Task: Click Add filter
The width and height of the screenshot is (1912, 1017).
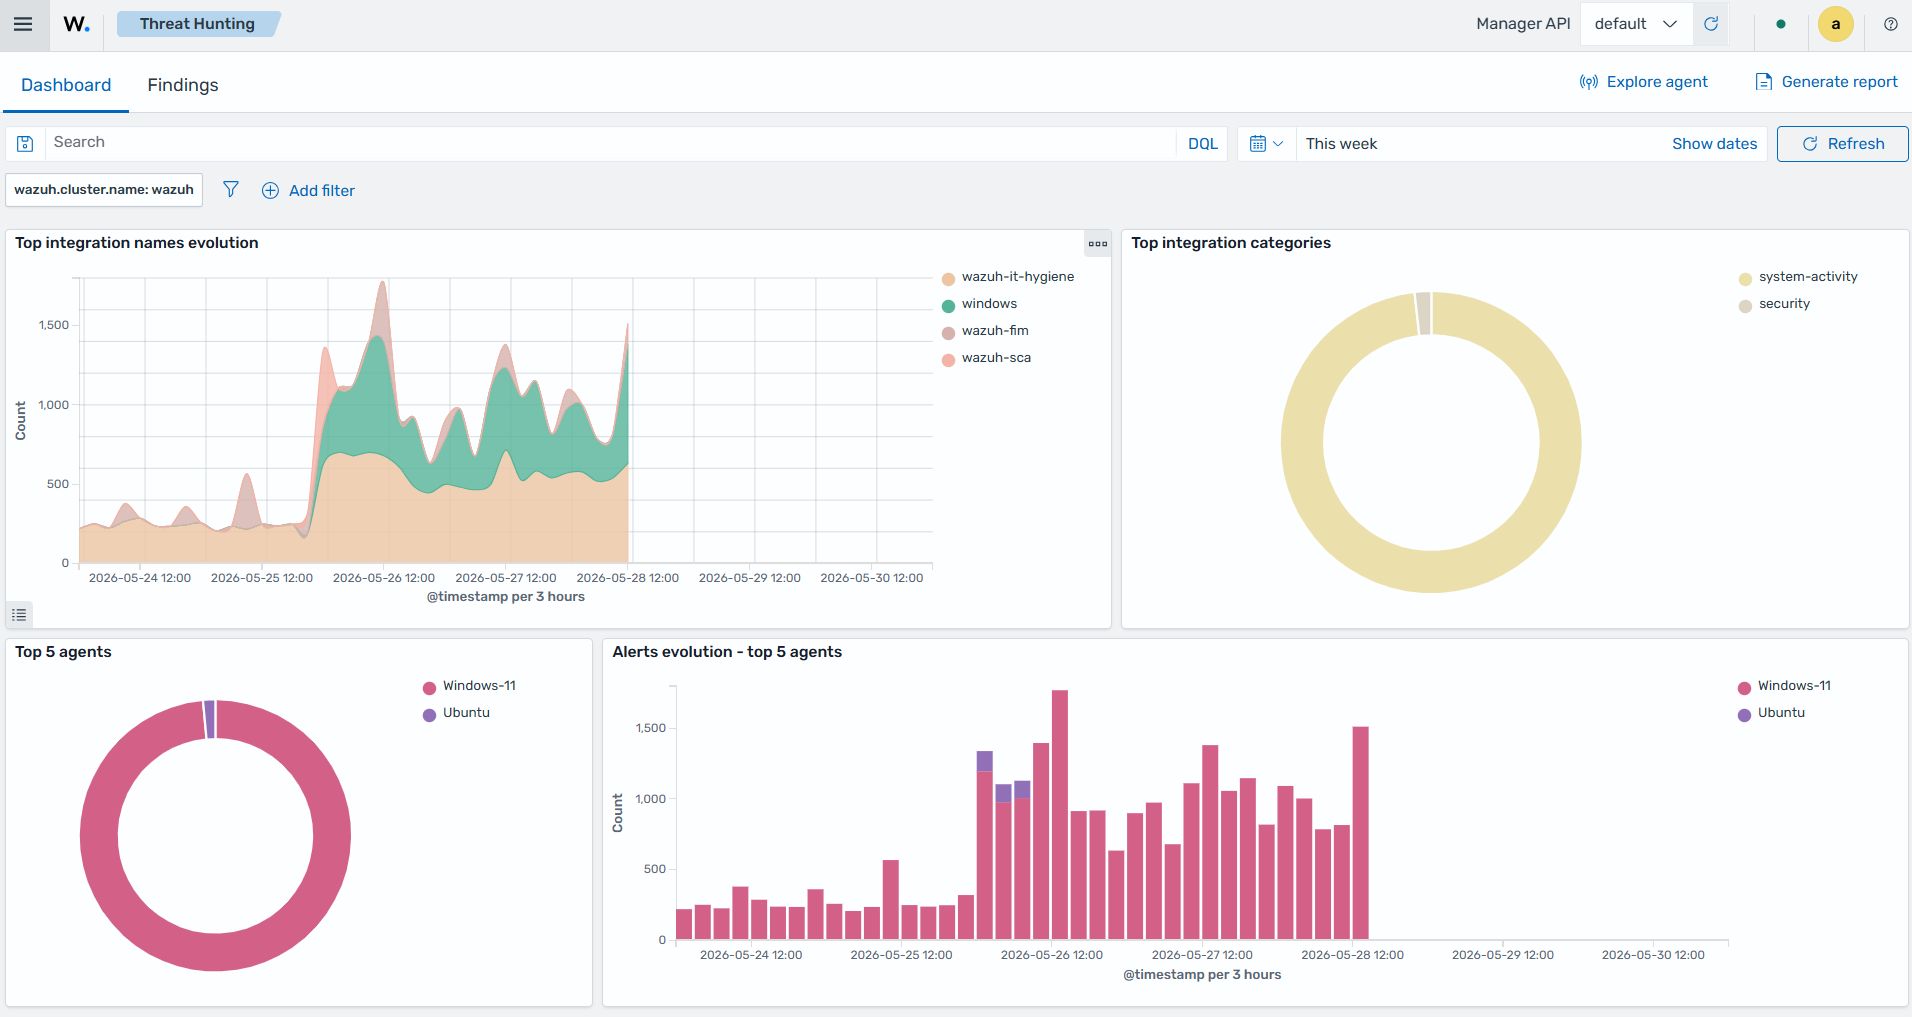Action: point(308,190)
